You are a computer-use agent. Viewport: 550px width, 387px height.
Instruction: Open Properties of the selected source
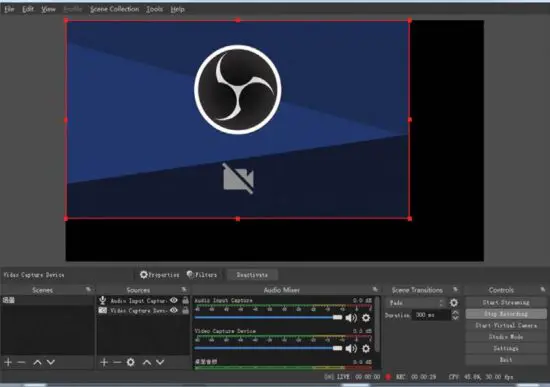pos(160,275)
